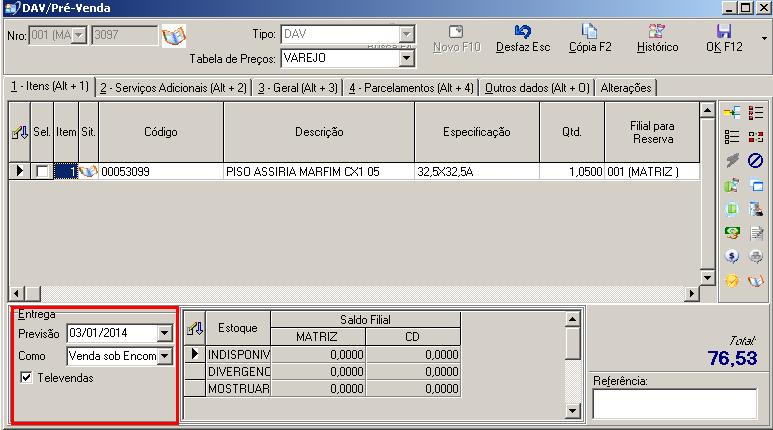
Task: Click the book icon beside number field
Action: pyautogui.click(x=174, y=36)
